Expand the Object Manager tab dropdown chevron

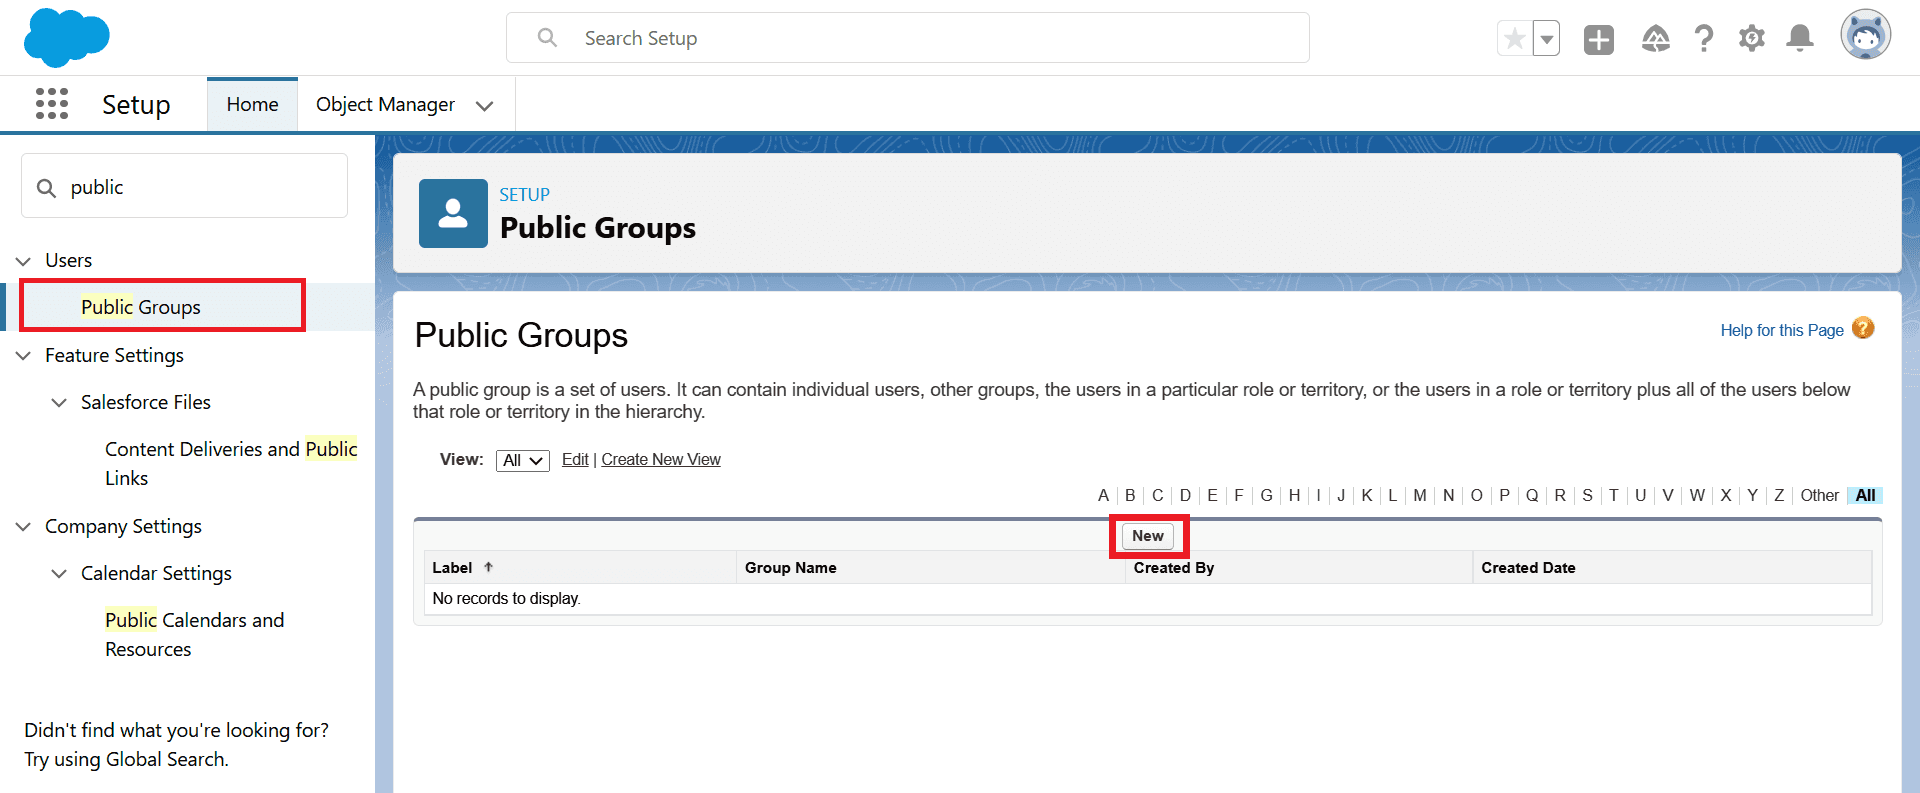click(x=485, y=106)
